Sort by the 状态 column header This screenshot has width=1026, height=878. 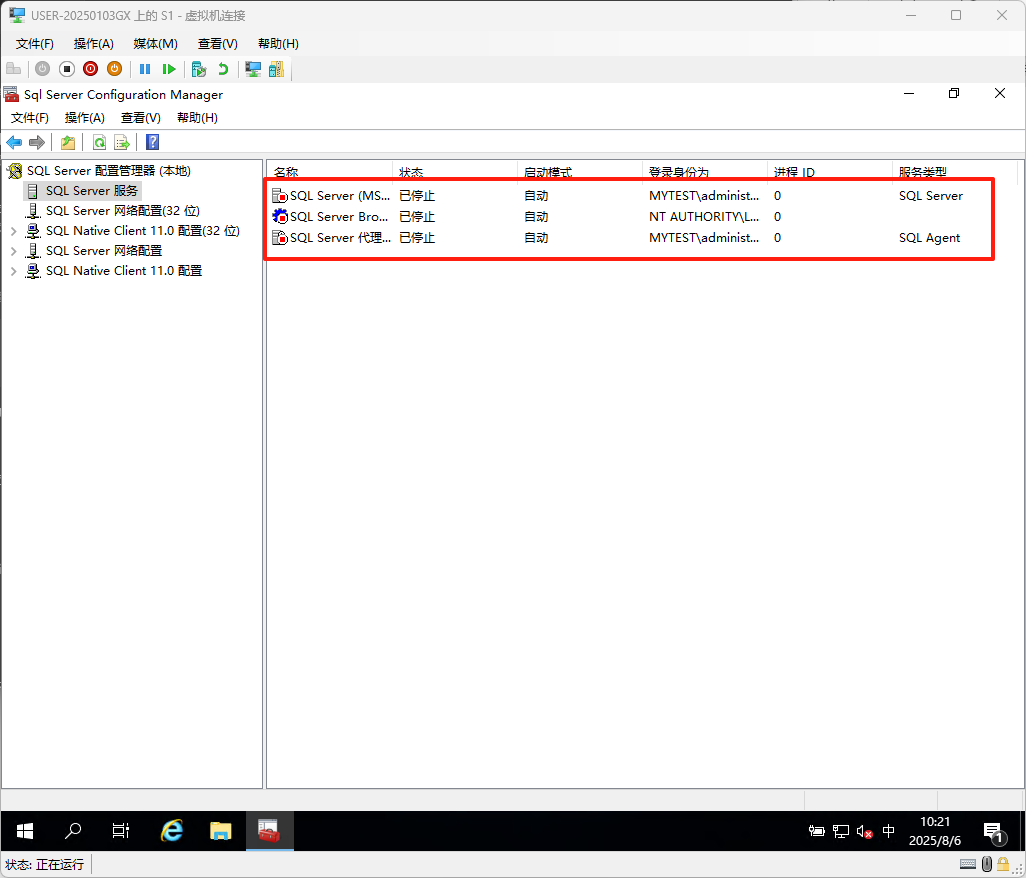(x=455, y=171)
